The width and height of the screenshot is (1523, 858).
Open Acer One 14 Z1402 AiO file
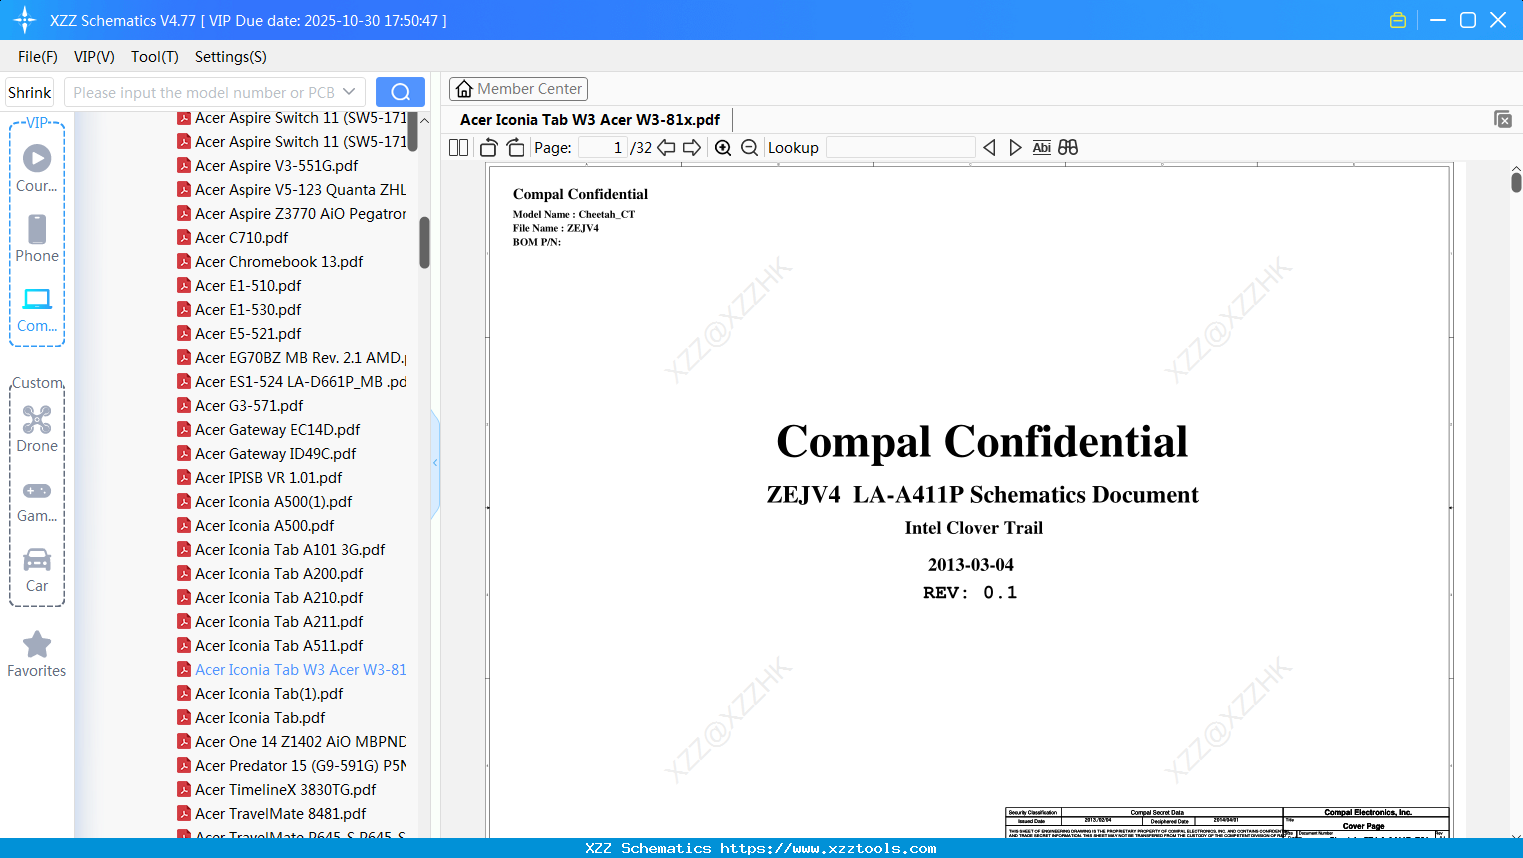pos(291,742)
